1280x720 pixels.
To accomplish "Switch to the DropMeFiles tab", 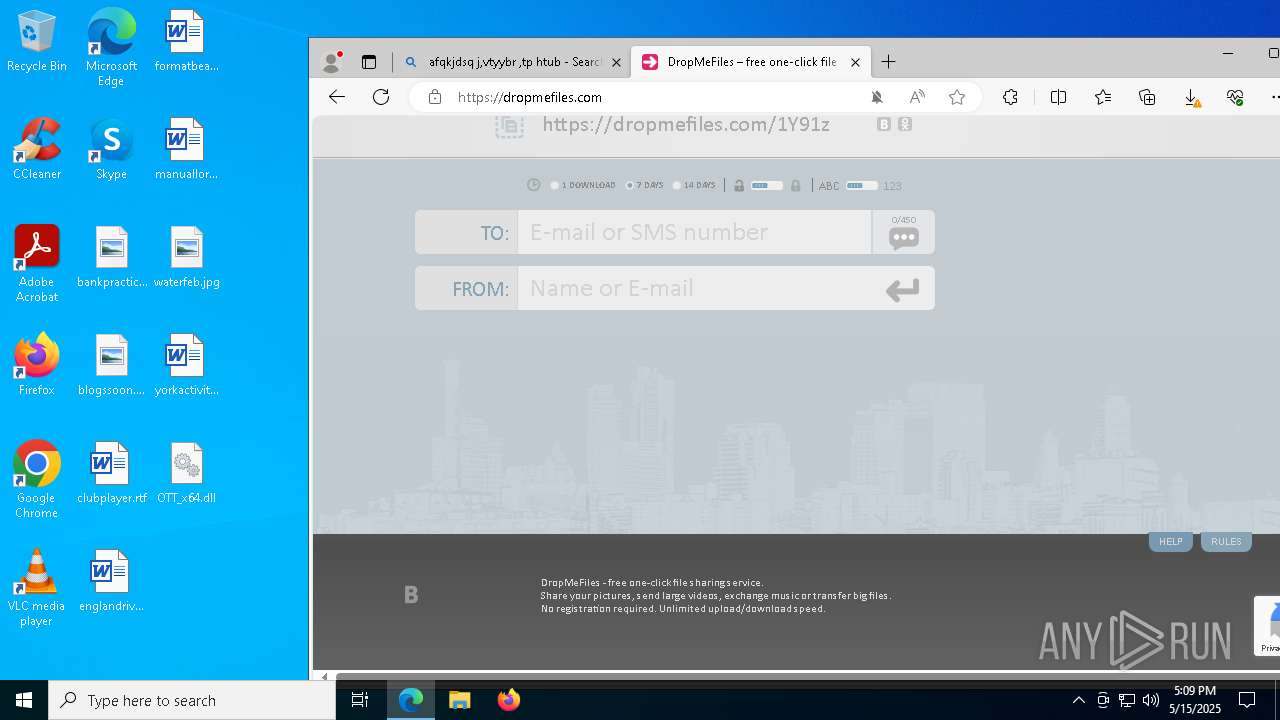I will coord(751,62).
